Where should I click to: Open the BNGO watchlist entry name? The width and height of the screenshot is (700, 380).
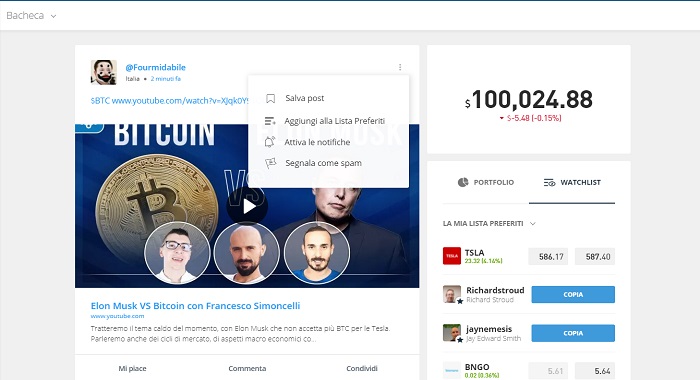tap(477, 367)
